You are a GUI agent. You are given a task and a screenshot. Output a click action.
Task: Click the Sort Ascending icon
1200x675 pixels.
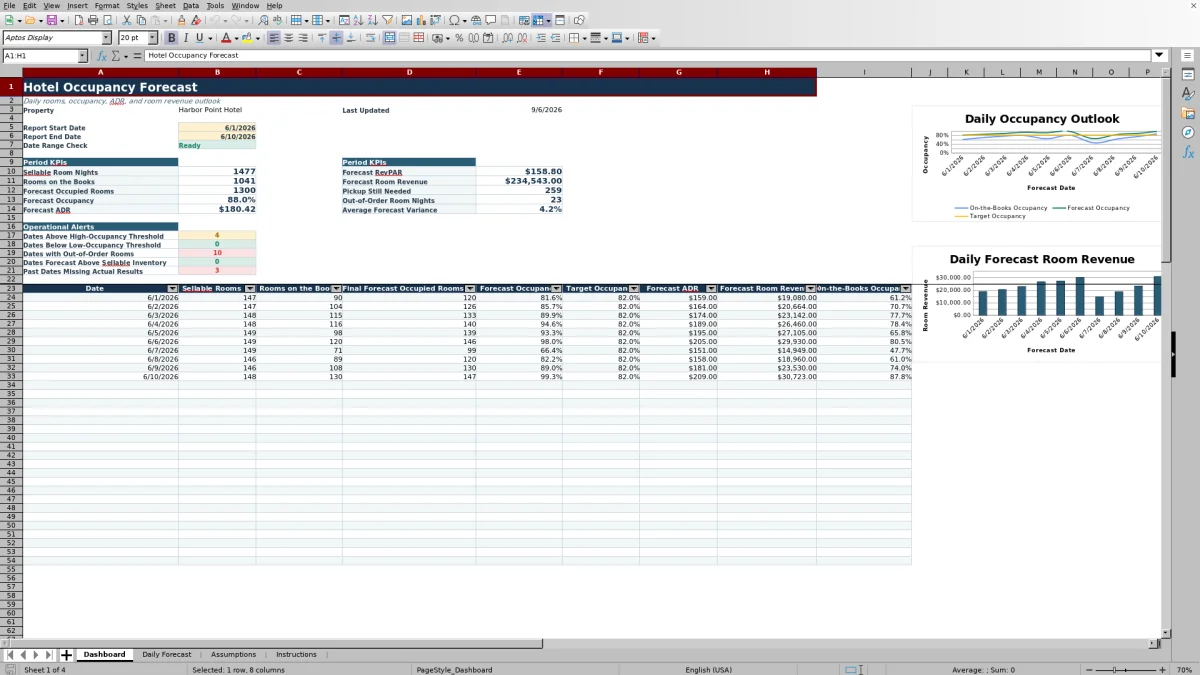[357, 20]
